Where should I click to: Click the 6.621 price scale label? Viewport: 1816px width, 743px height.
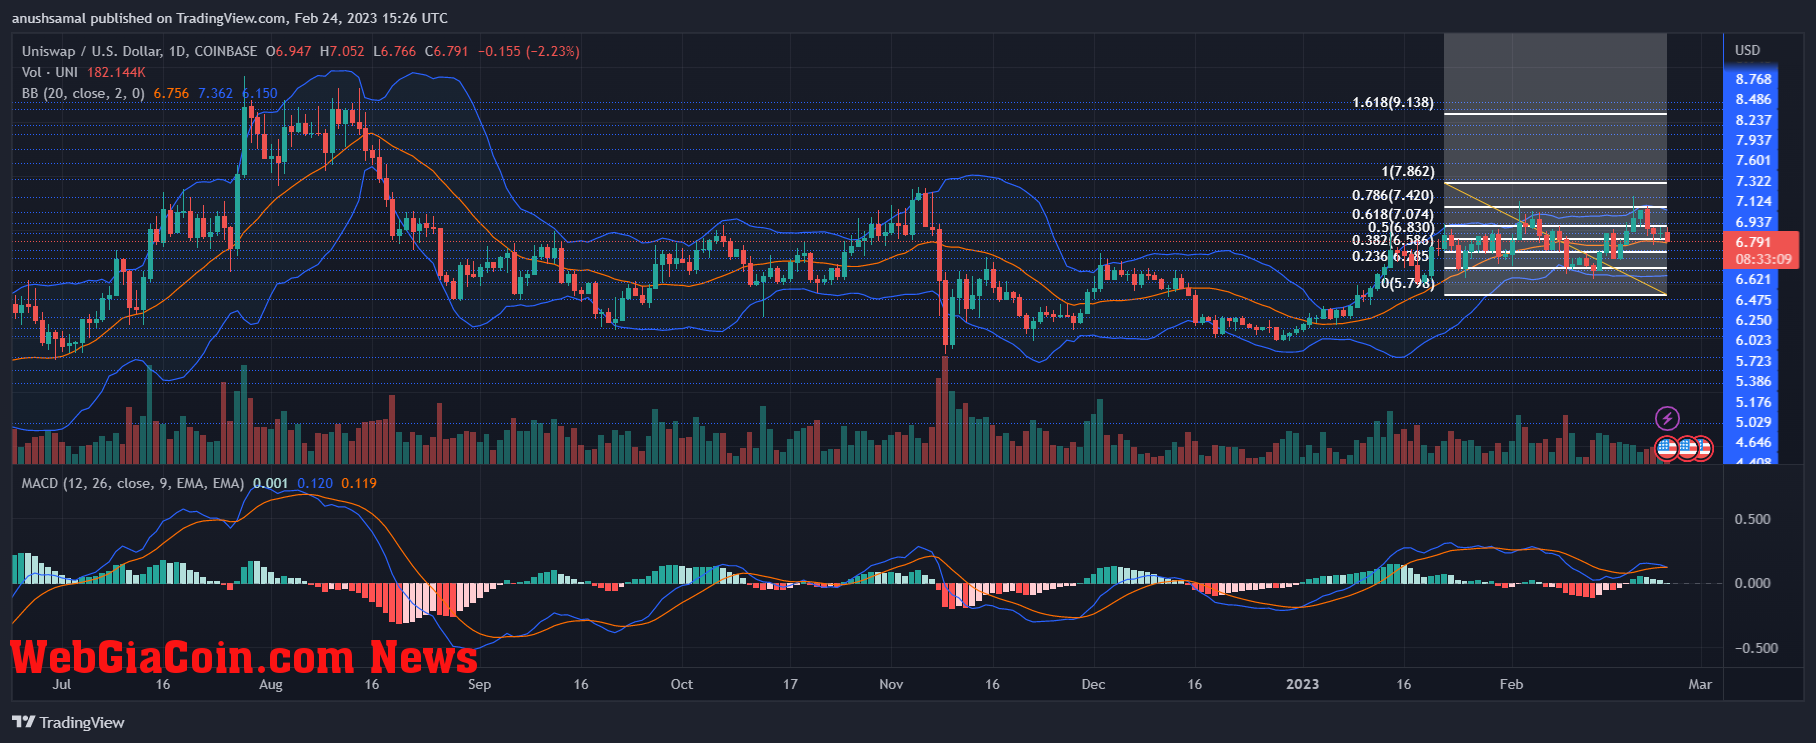[x=1753, y=279]
